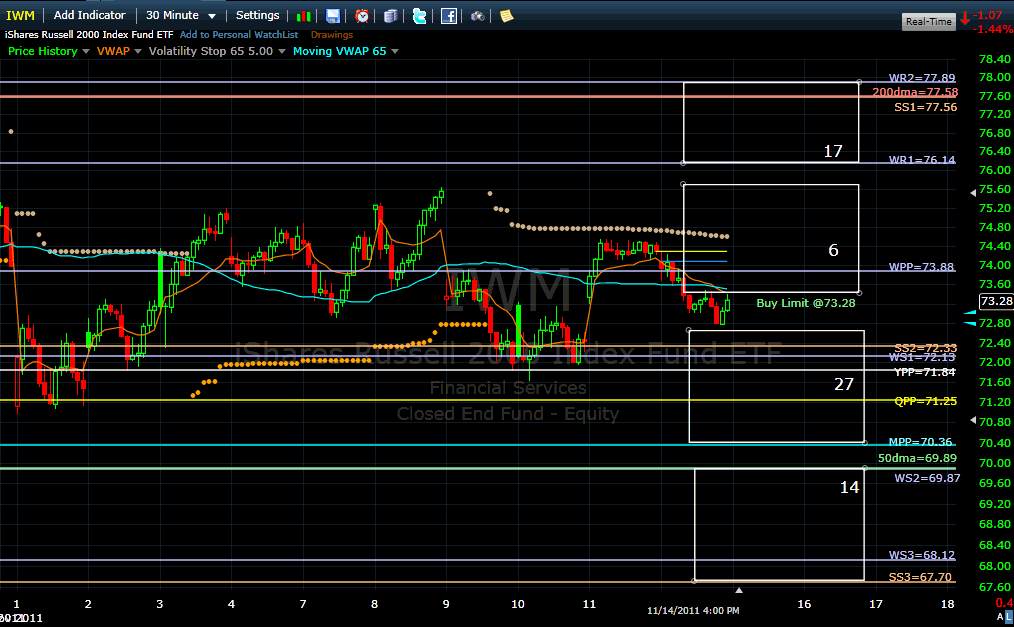Open the 30 Minute timeframe dropdown
The width and height of the screenshot is (1014, 627).
click(x=180, y=16)
